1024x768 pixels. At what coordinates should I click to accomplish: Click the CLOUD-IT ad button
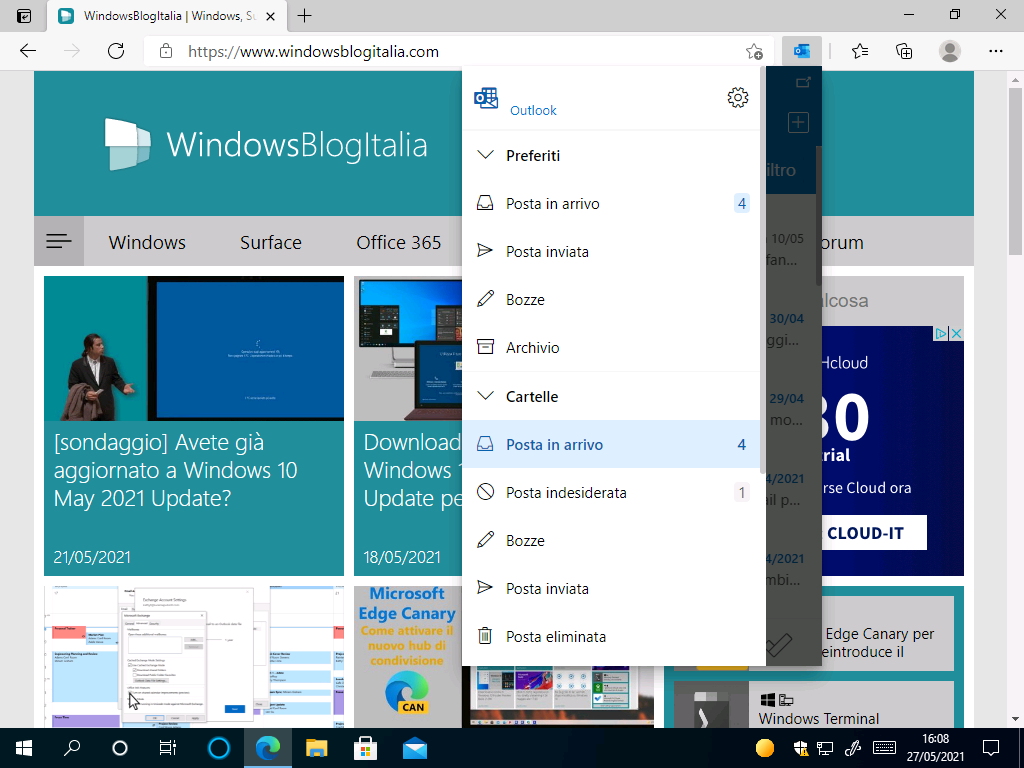tap(873, 533)
